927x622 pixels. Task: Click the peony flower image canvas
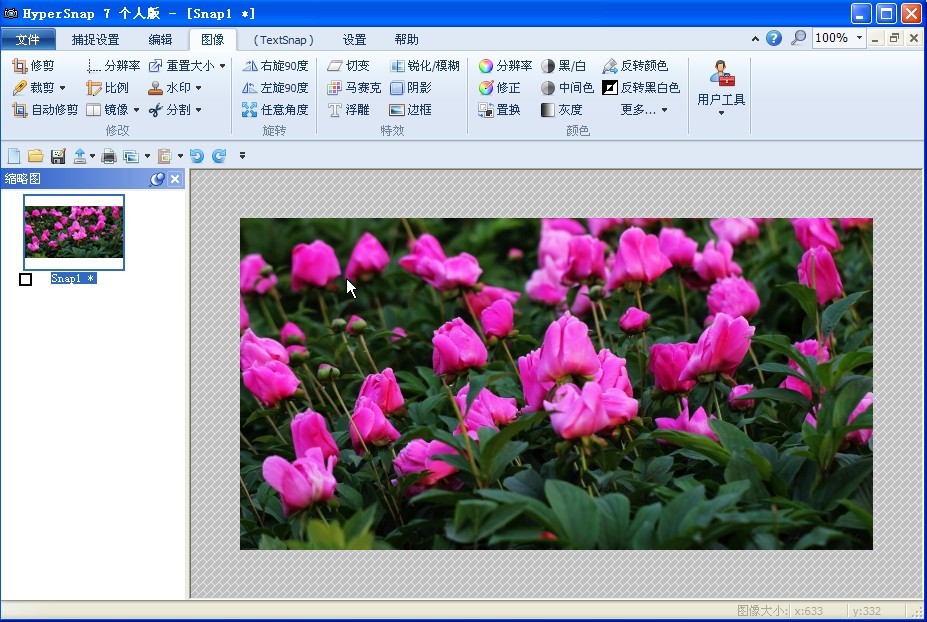pyautogui.click(x=556, y=384)
